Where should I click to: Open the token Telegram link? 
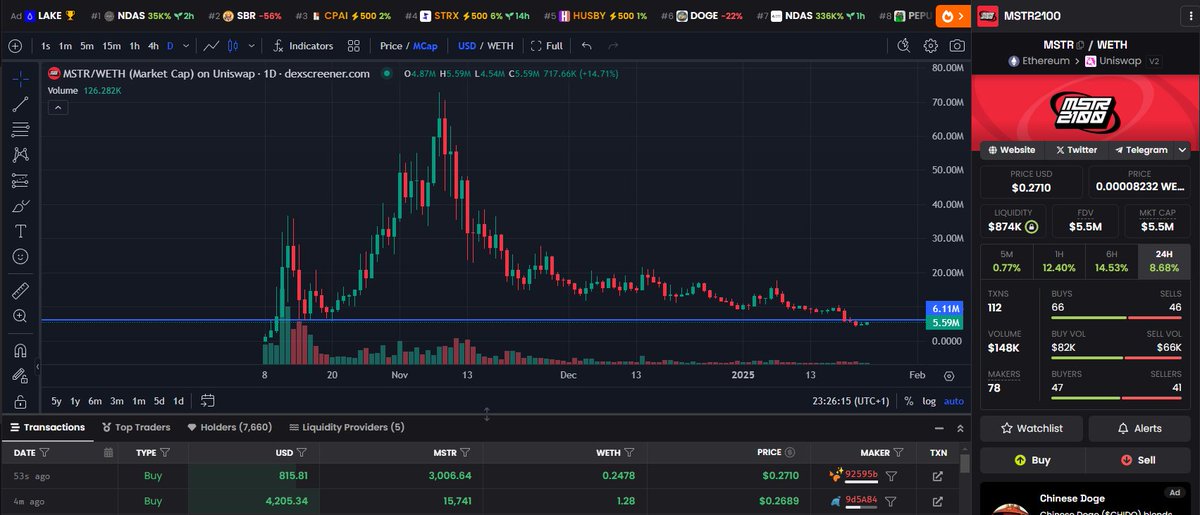(1139, 150)
